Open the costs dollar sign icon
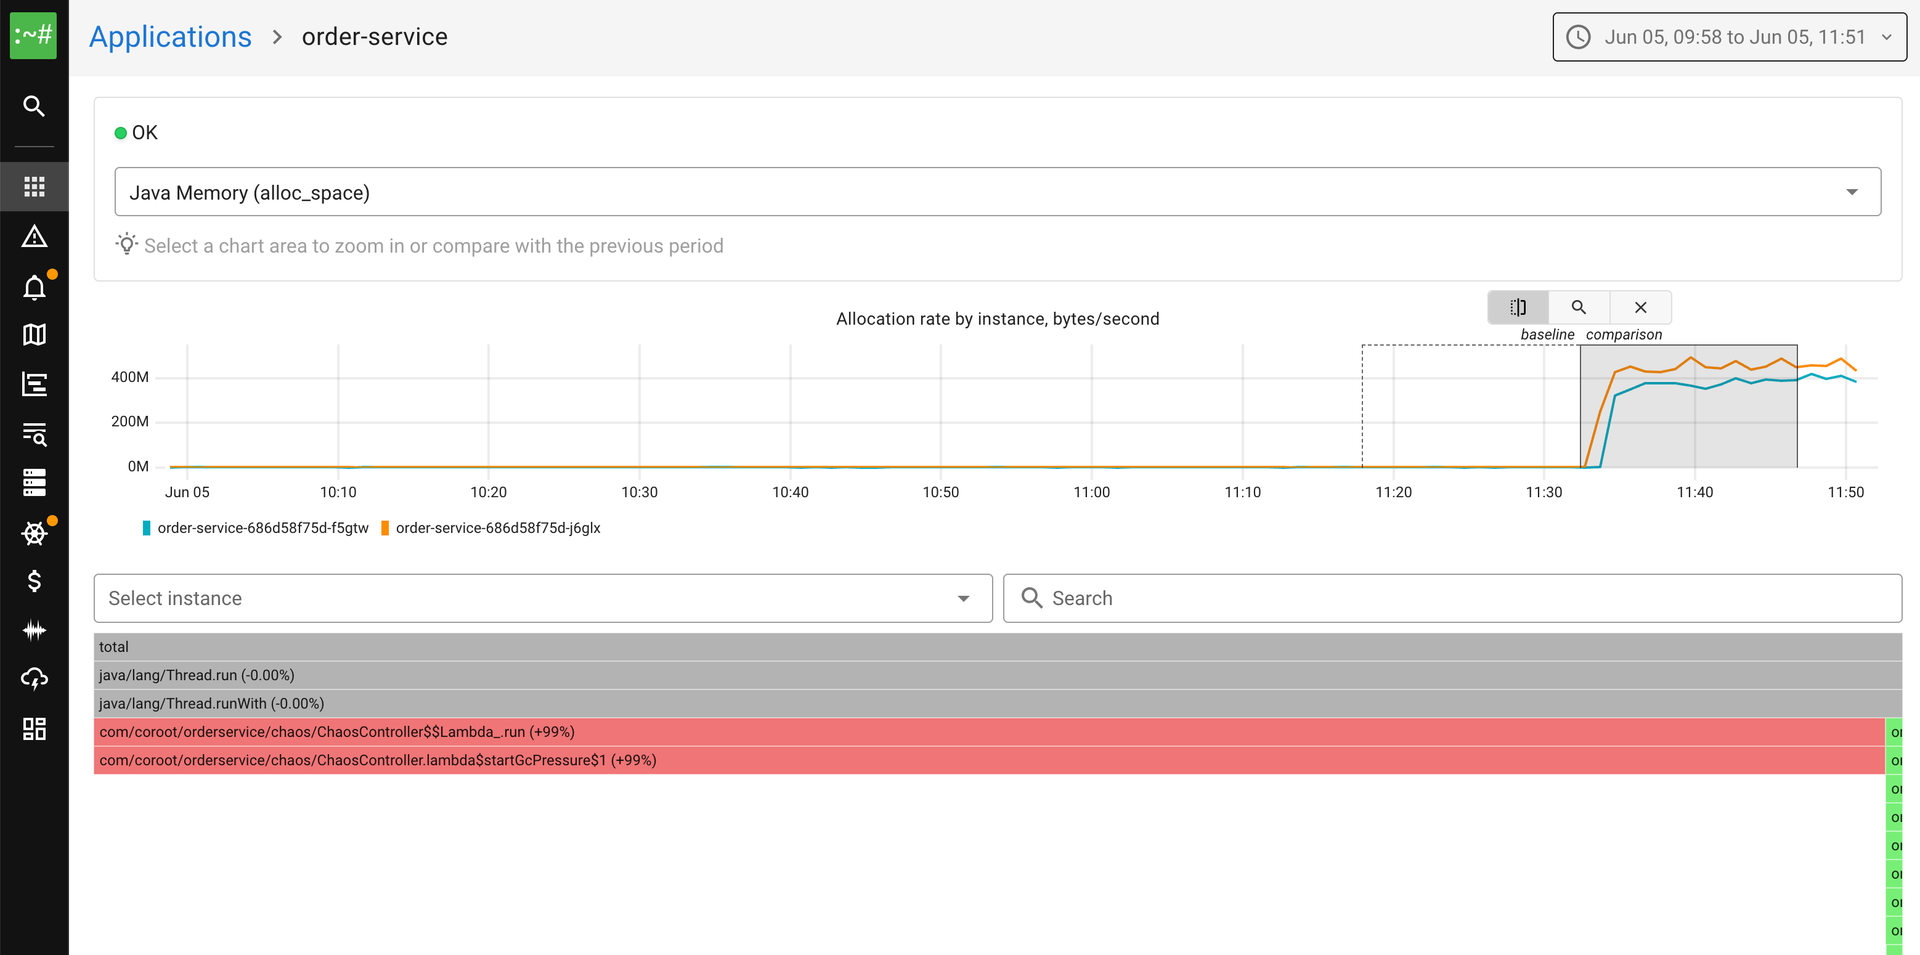Screen dimensions: 1920x955 (x=34, y=581)
